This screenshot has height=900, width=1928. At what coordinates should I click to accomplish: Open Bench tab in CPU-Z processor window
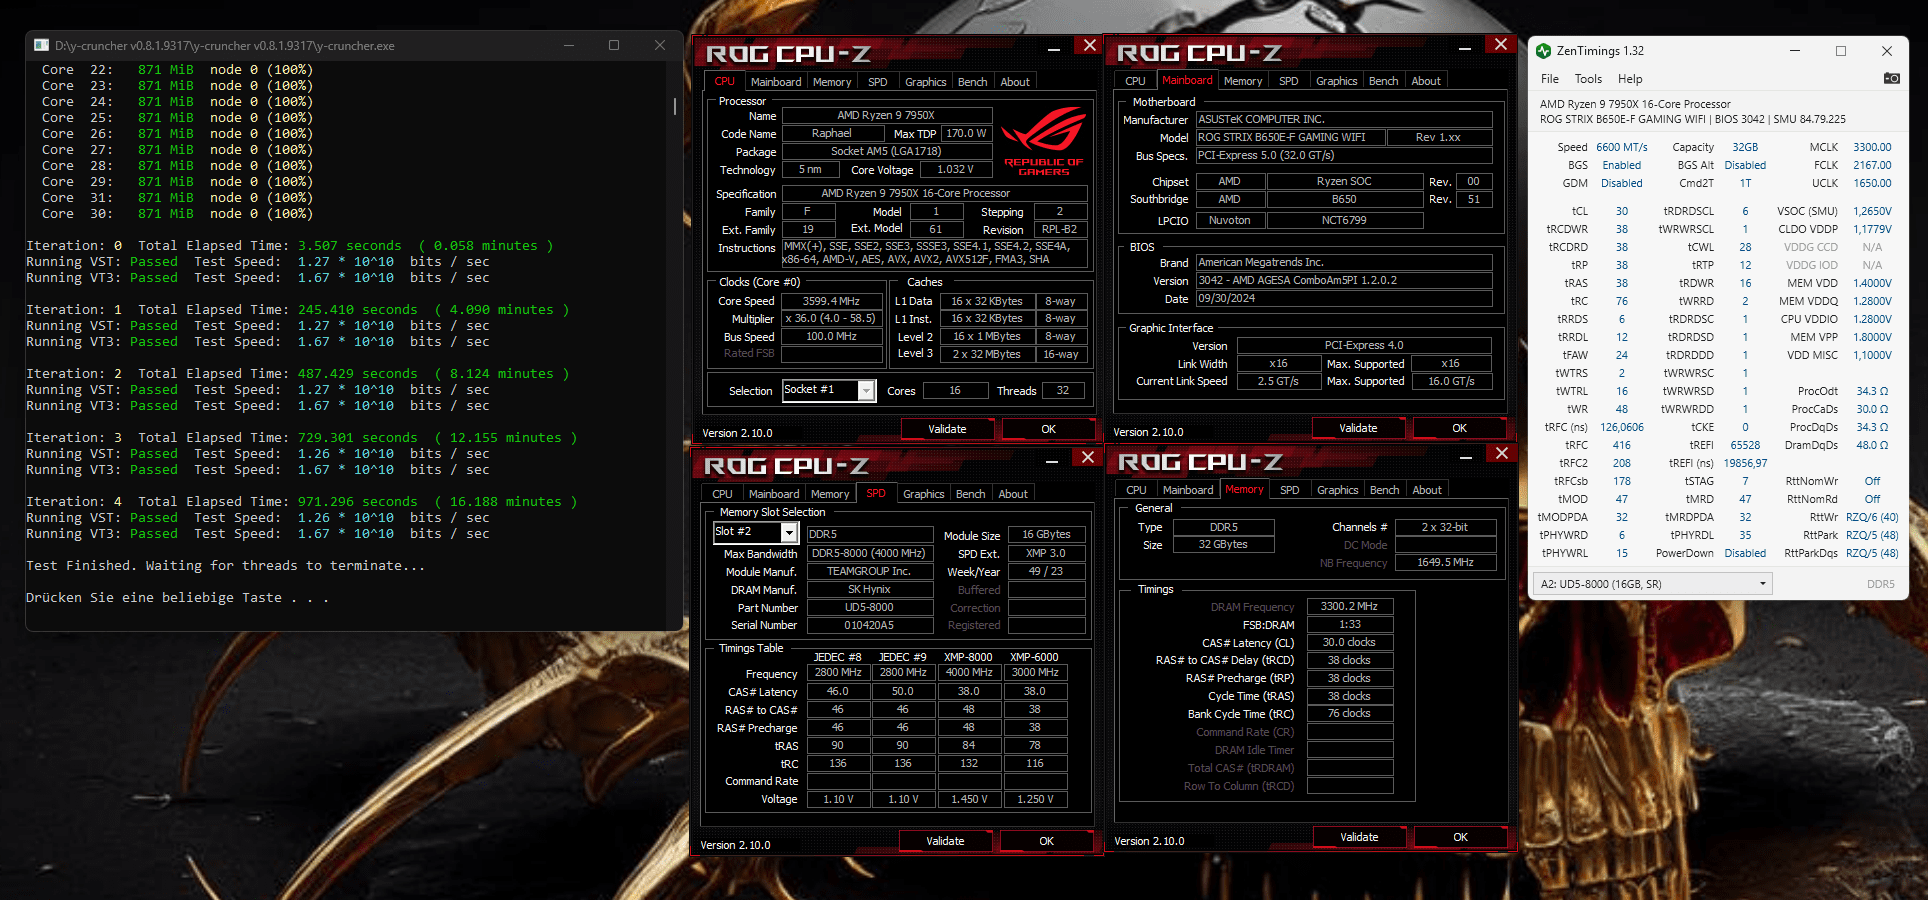pos(972,82)
